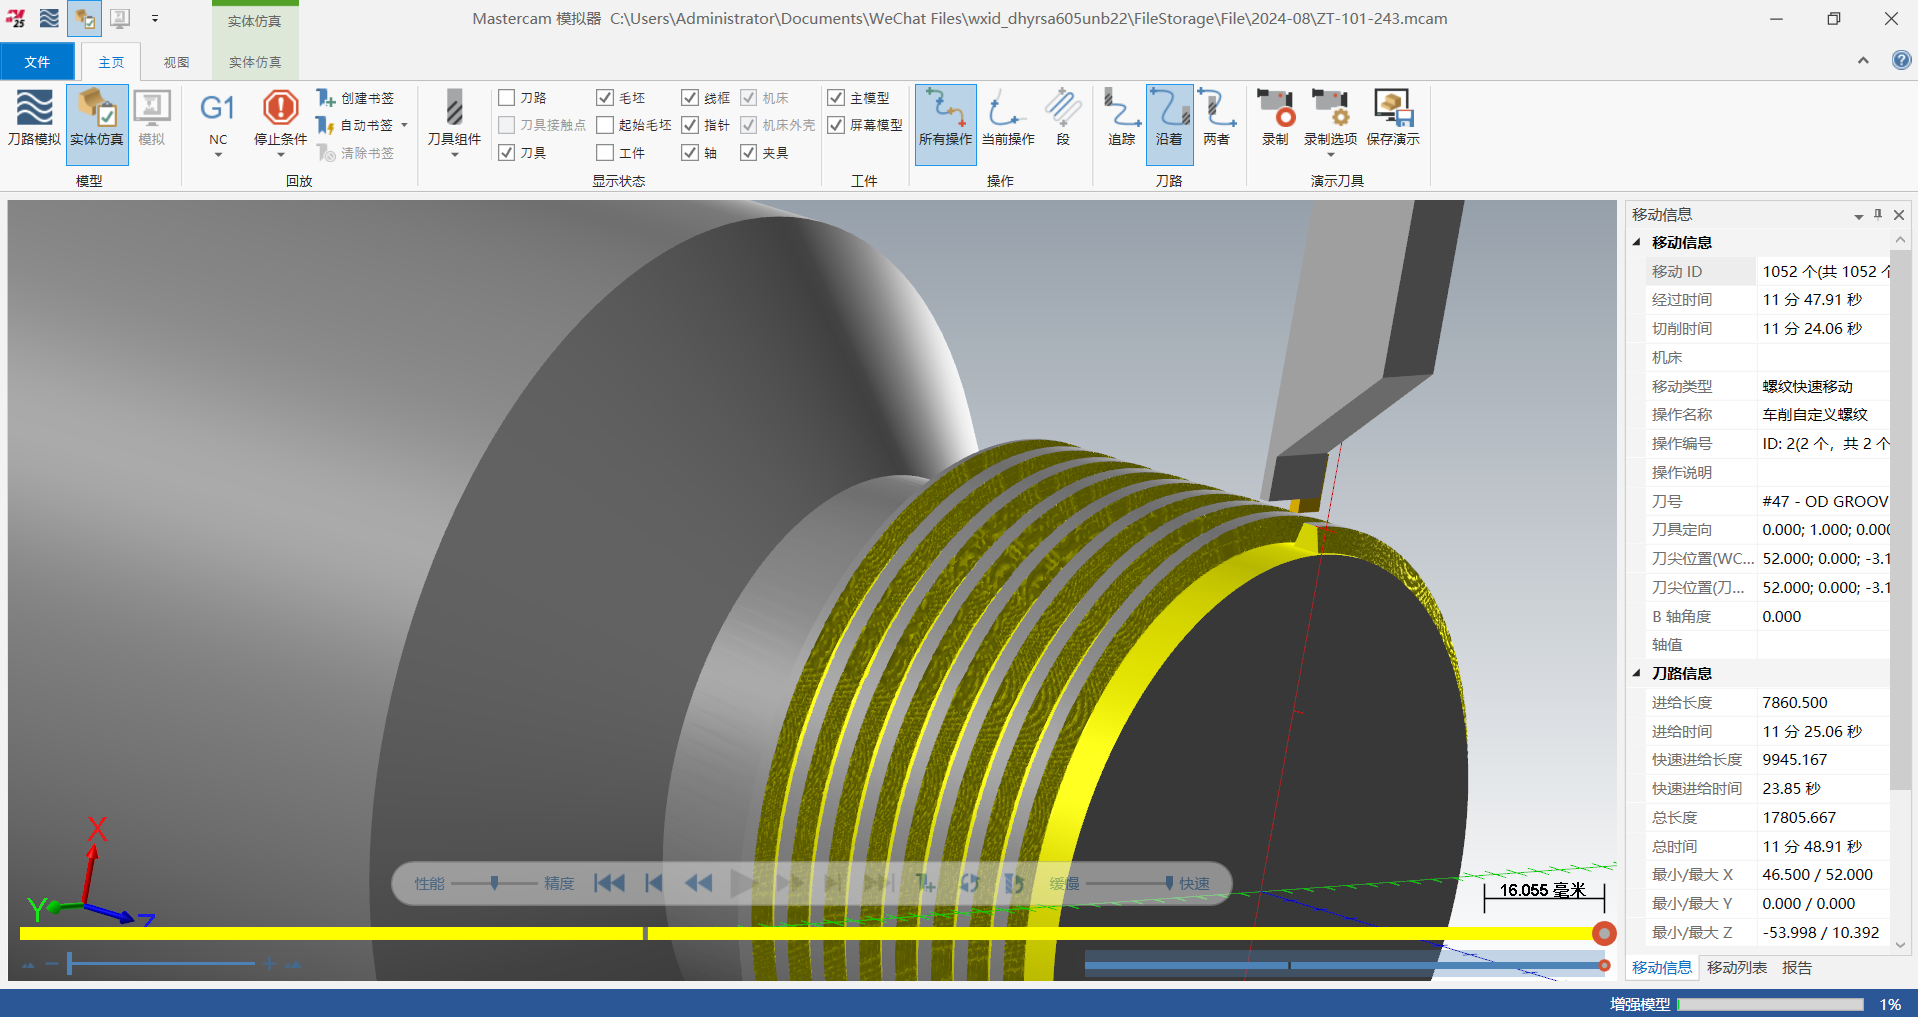Toggle the 线框 wireframe checkbox

click(689, 98)
